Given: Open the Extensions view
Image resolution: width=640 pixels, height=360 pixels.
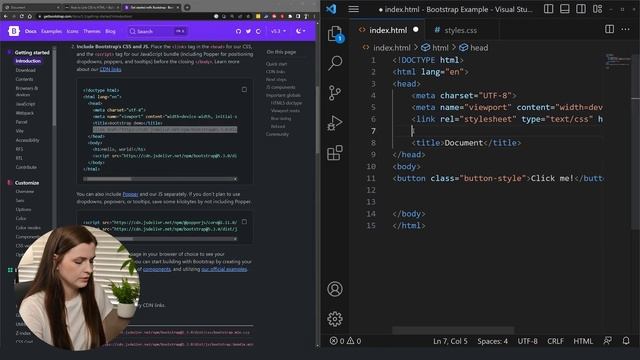Looking at the screenshot, I should (335, 153).
